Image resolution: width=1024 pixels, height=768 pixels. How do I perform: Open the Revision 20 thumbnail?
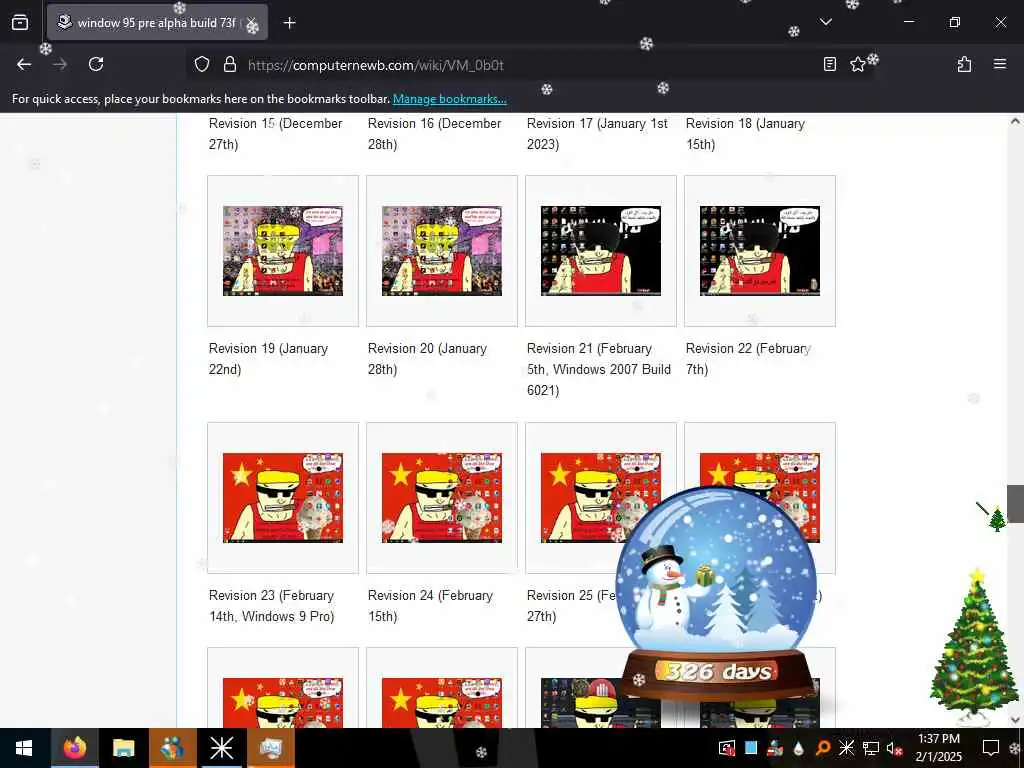(x=441, y=251)
